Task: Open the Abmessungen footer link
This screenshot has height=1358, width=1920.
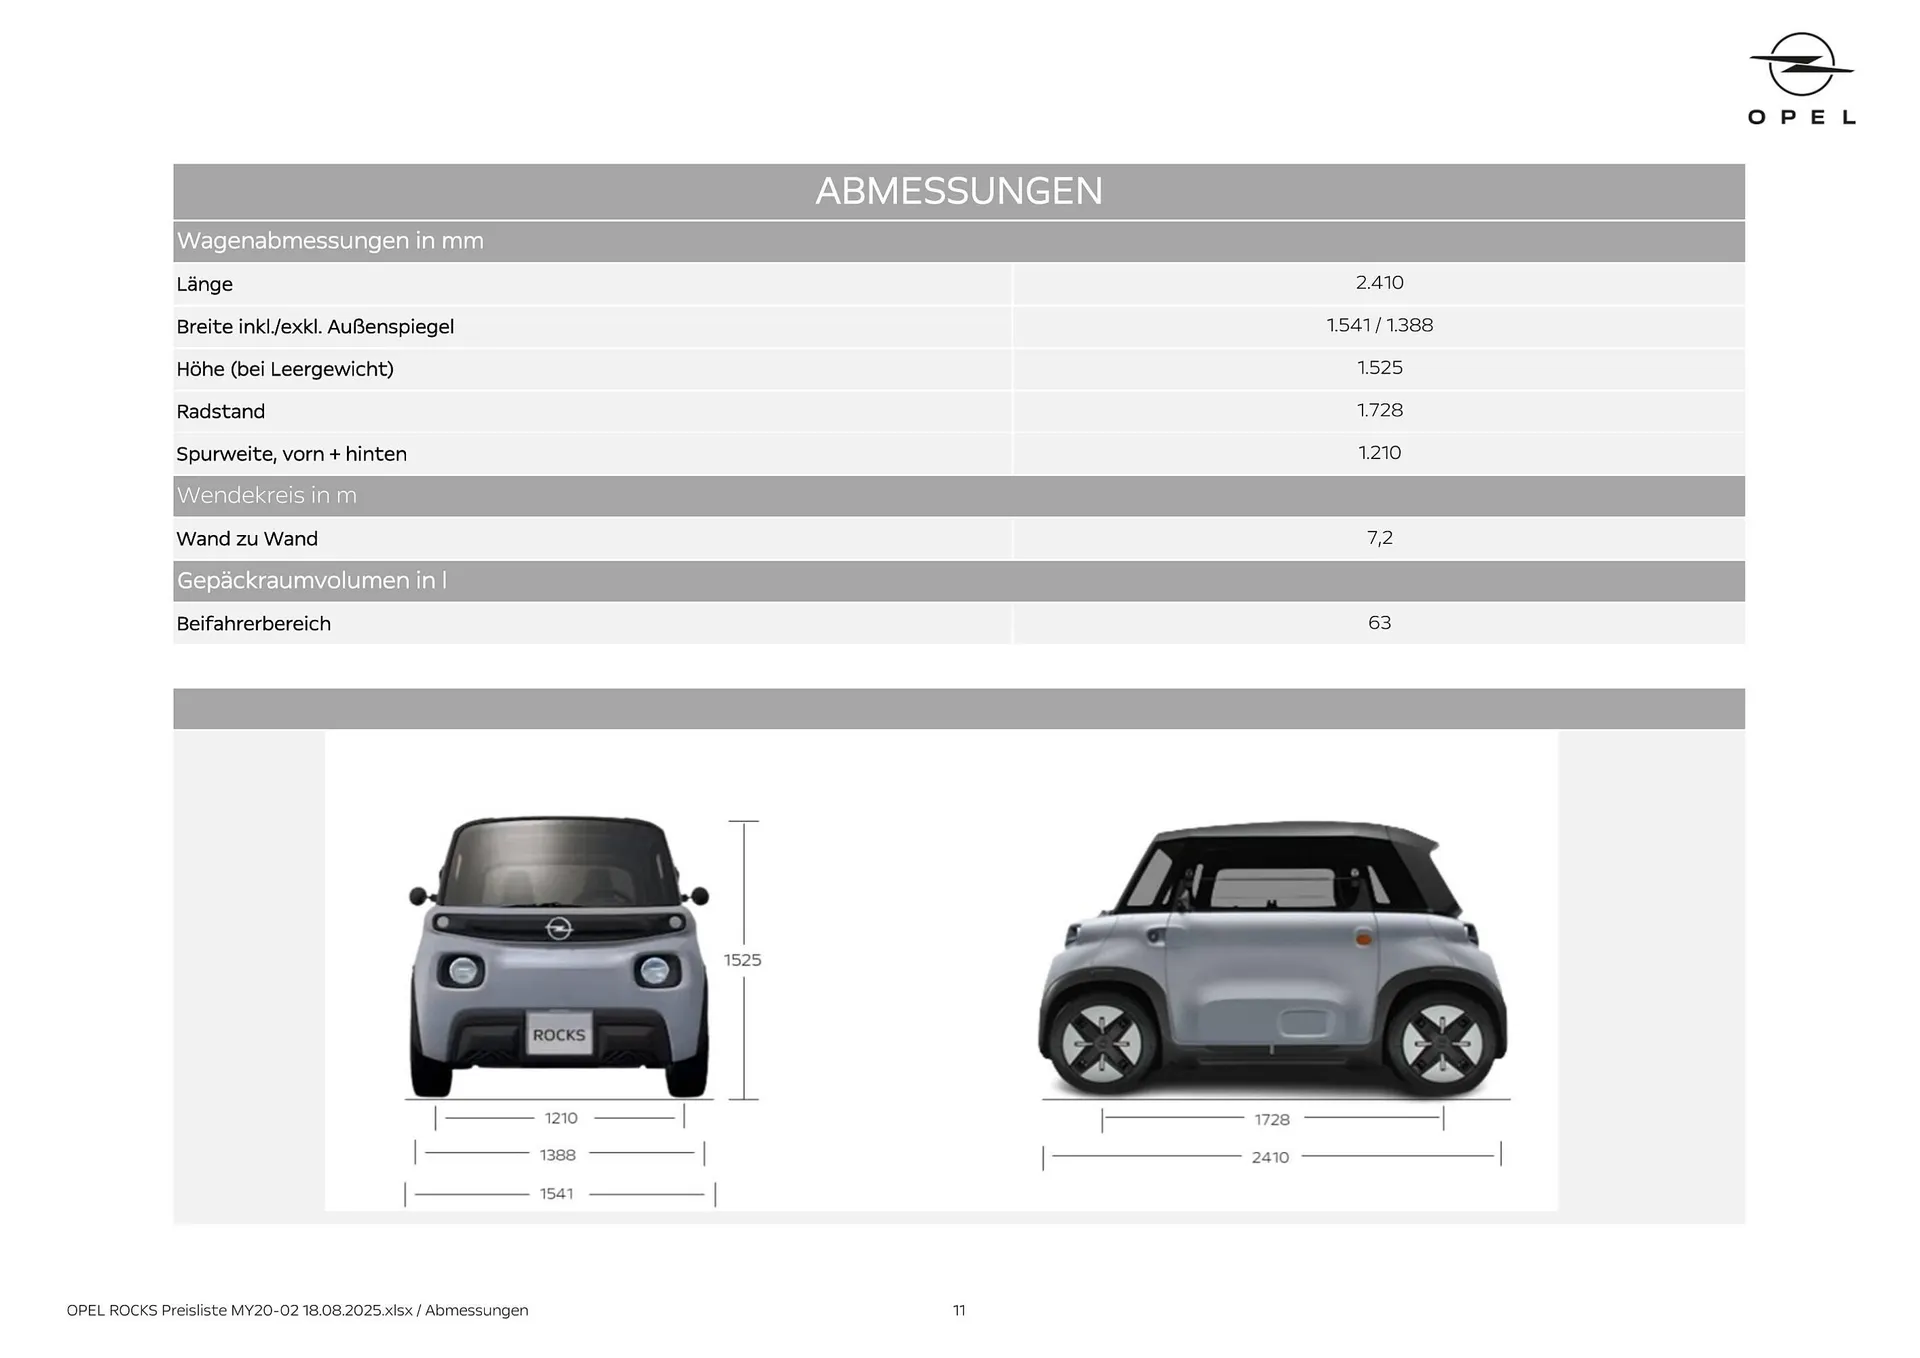Action: pos(477,1310)
